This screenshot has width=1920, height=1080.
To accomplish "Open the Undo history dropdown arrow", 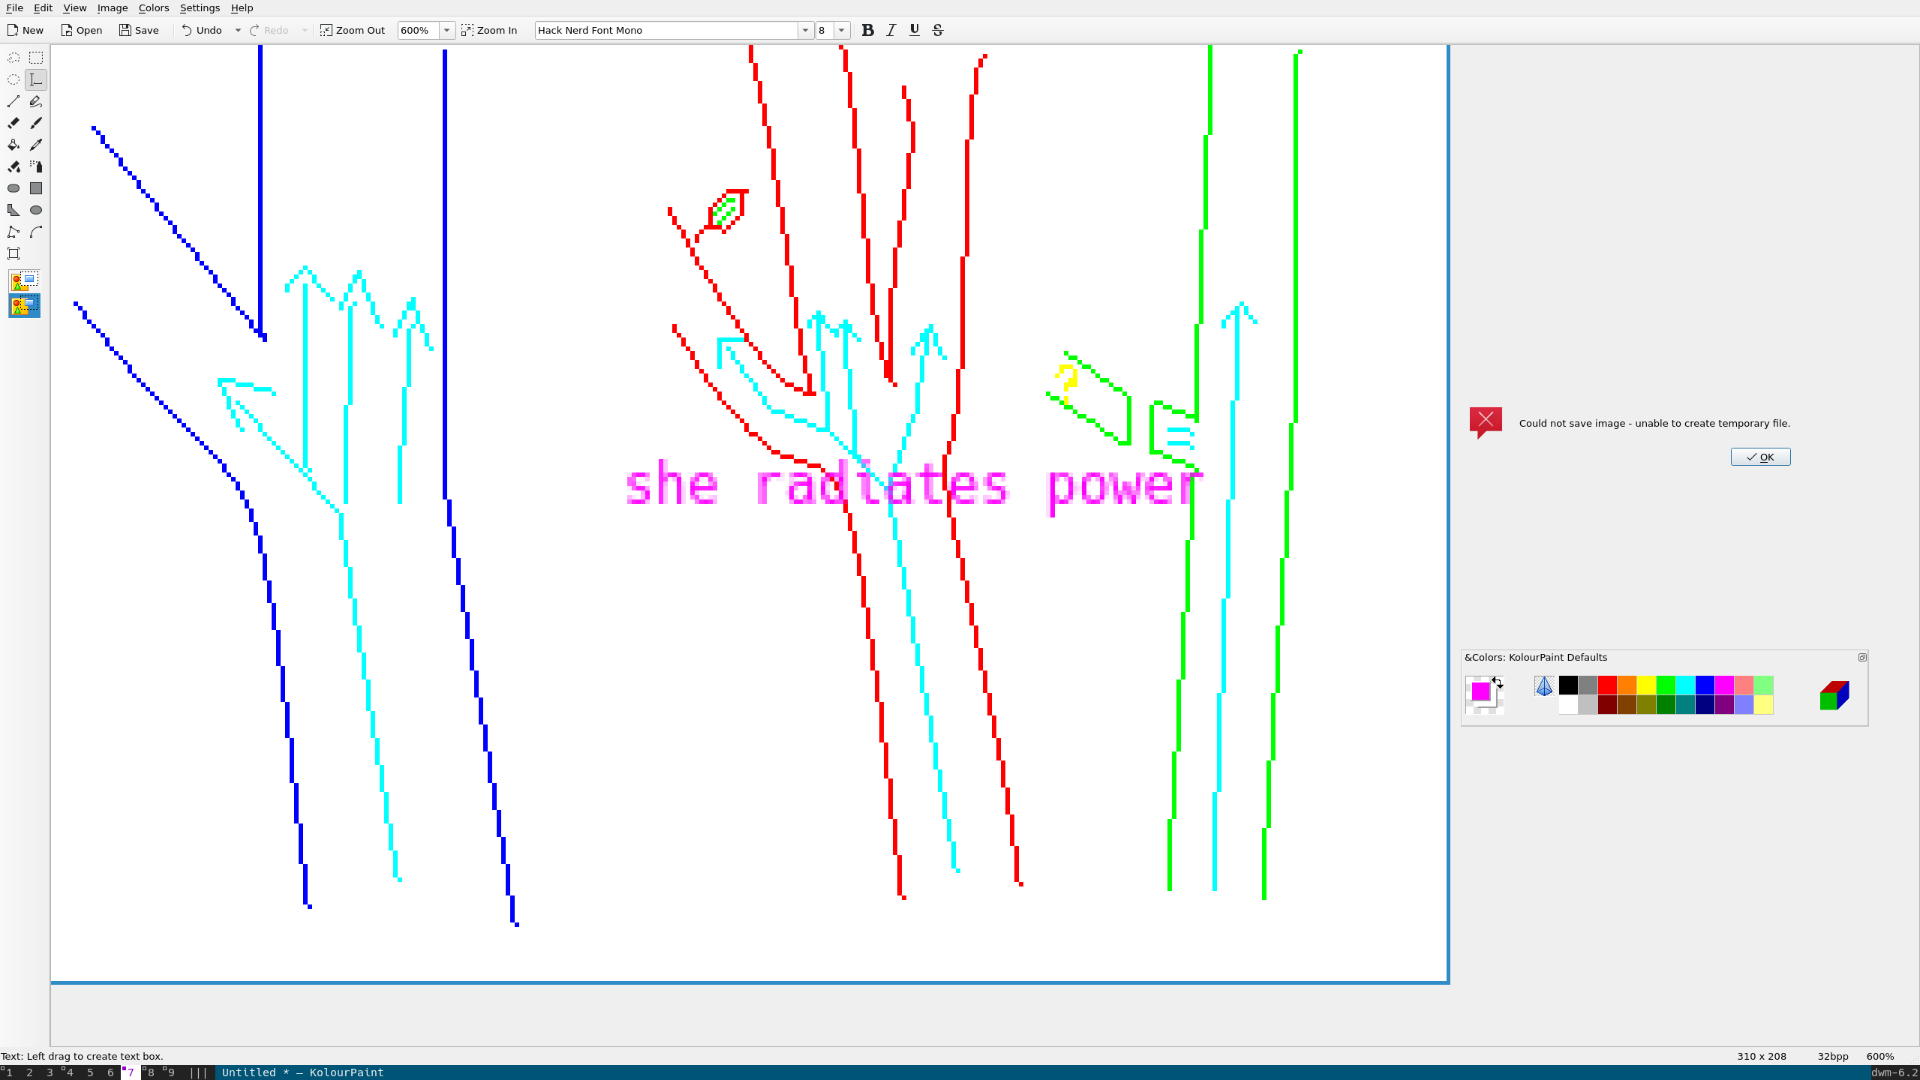I will point(238,30).
